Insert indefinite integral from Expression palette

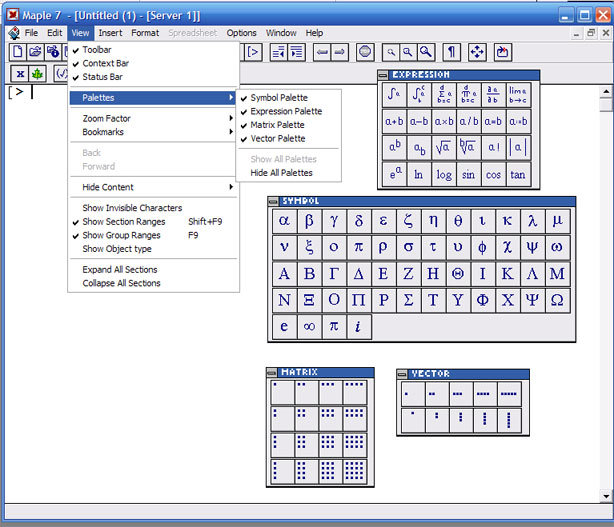point(394,95)
